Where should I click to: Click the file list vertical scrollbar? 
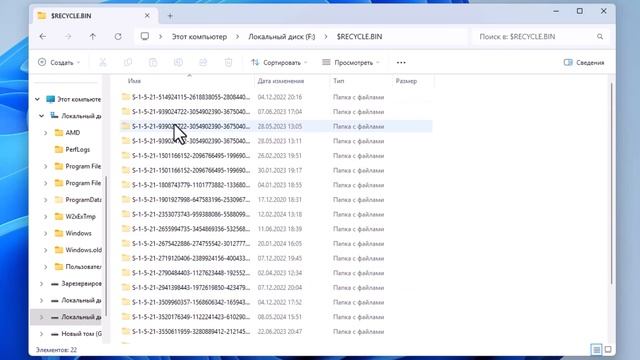click(x=611, y=184)
